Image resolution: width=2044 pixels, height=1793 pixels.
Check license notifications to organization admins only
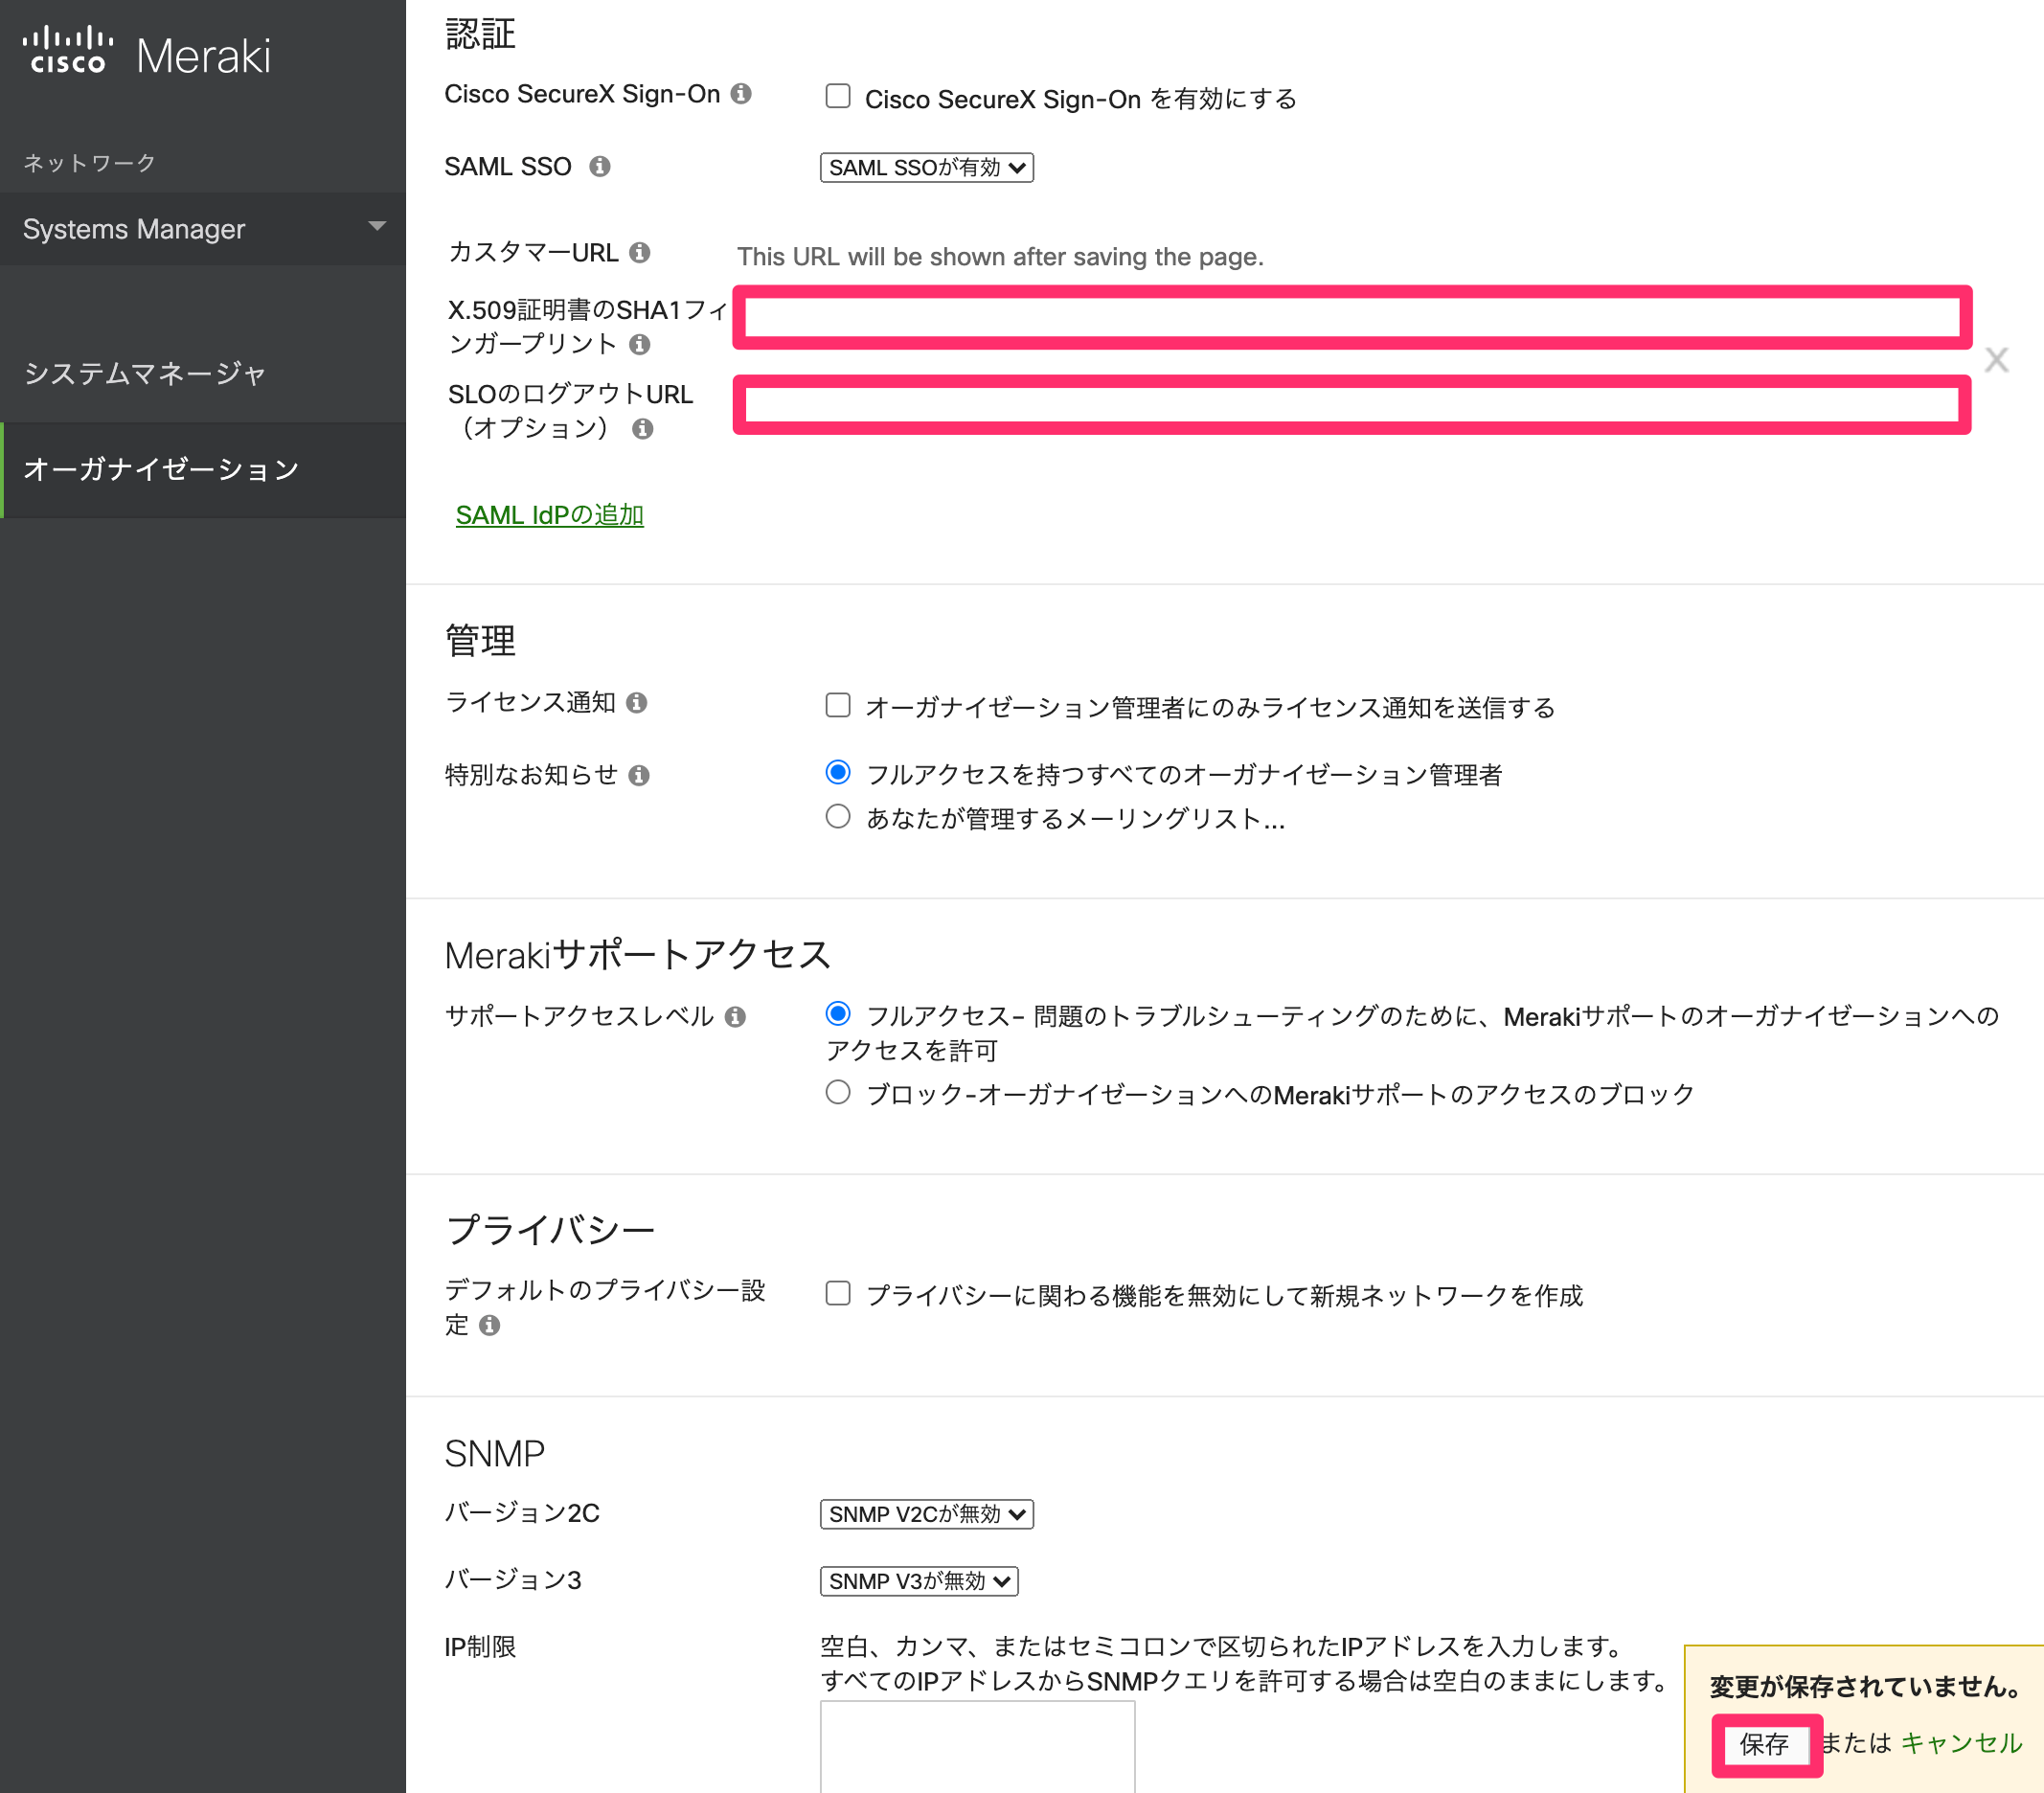pyautogui.click(x=838, y=705)
